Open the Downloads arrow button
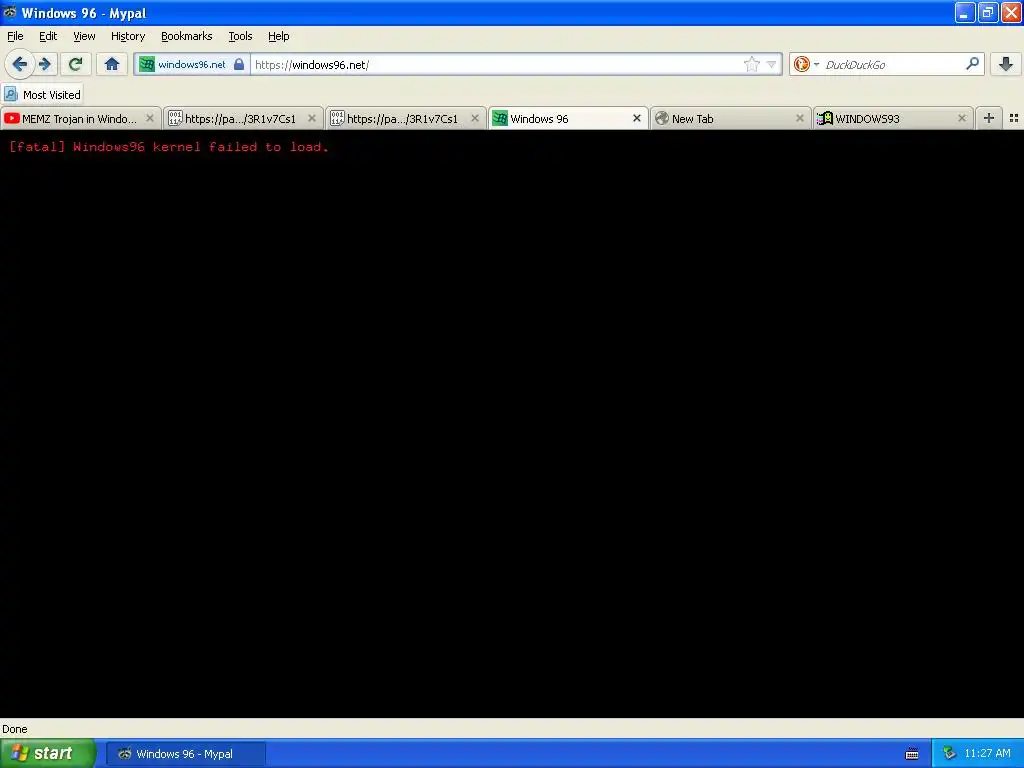The width and height of the screenshot is (1024, 768). [x=1006, y=64]
